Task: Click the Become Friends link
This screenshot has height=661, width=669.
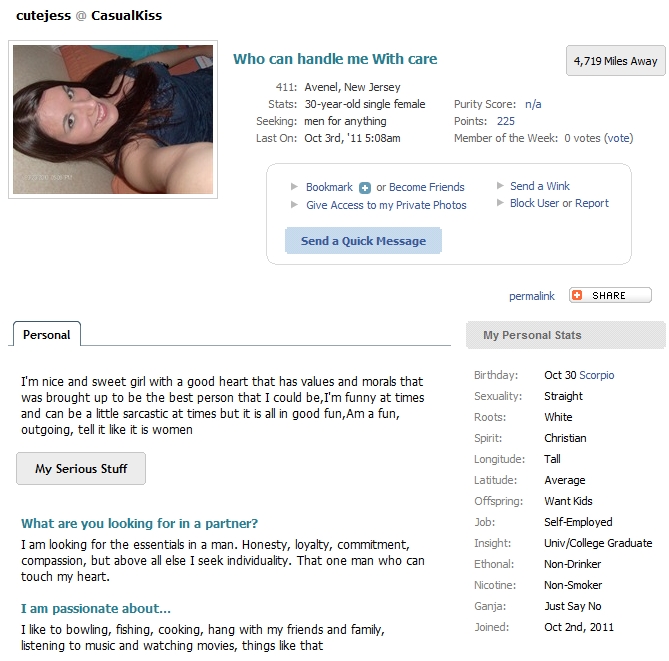Action: pyautogui.click(x=427, y=187)
